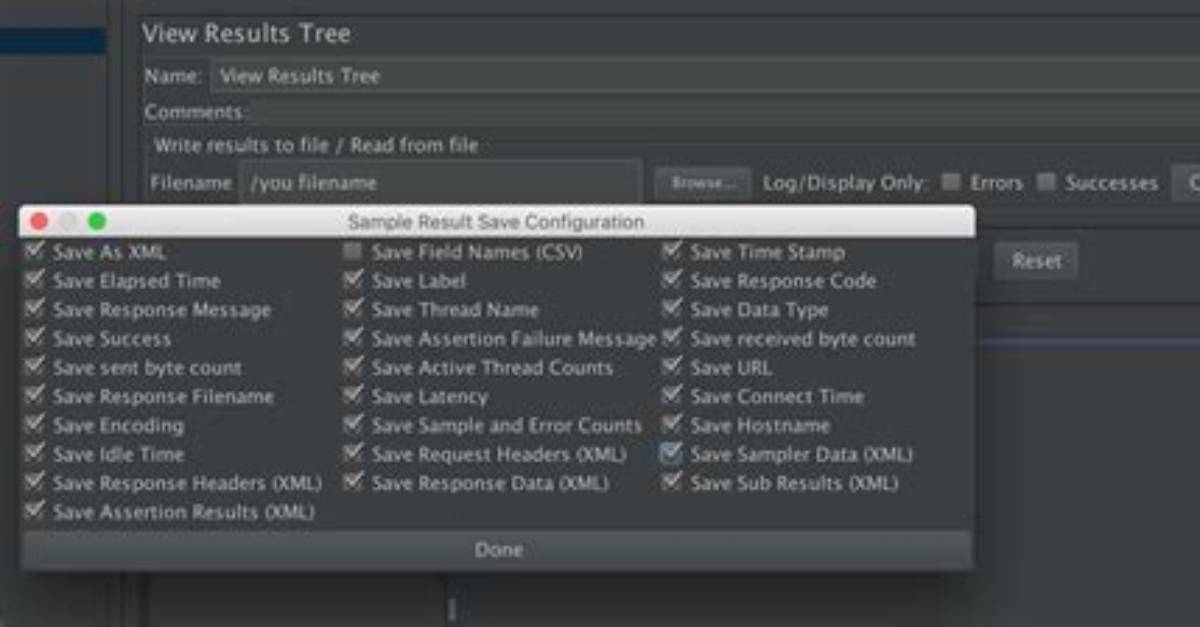Toggle the Save As XML checkbox
The height and width of the screenshot is (627, 1200).
tap(36, 251)
